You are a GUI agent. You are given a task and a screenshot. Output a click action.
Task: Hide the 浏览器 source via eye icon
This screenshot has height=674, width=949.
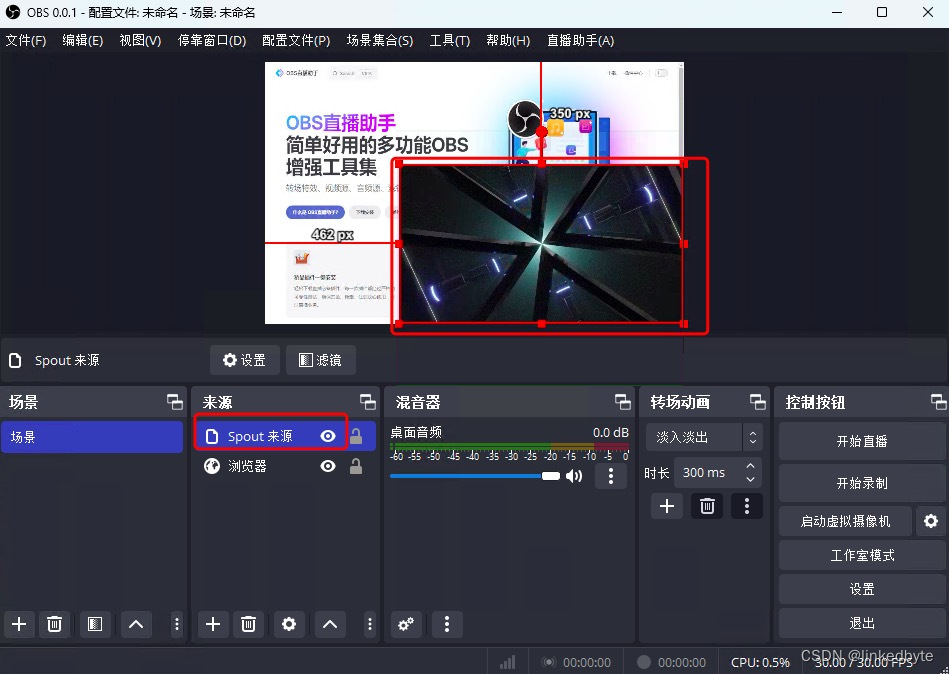pos(328,466)
